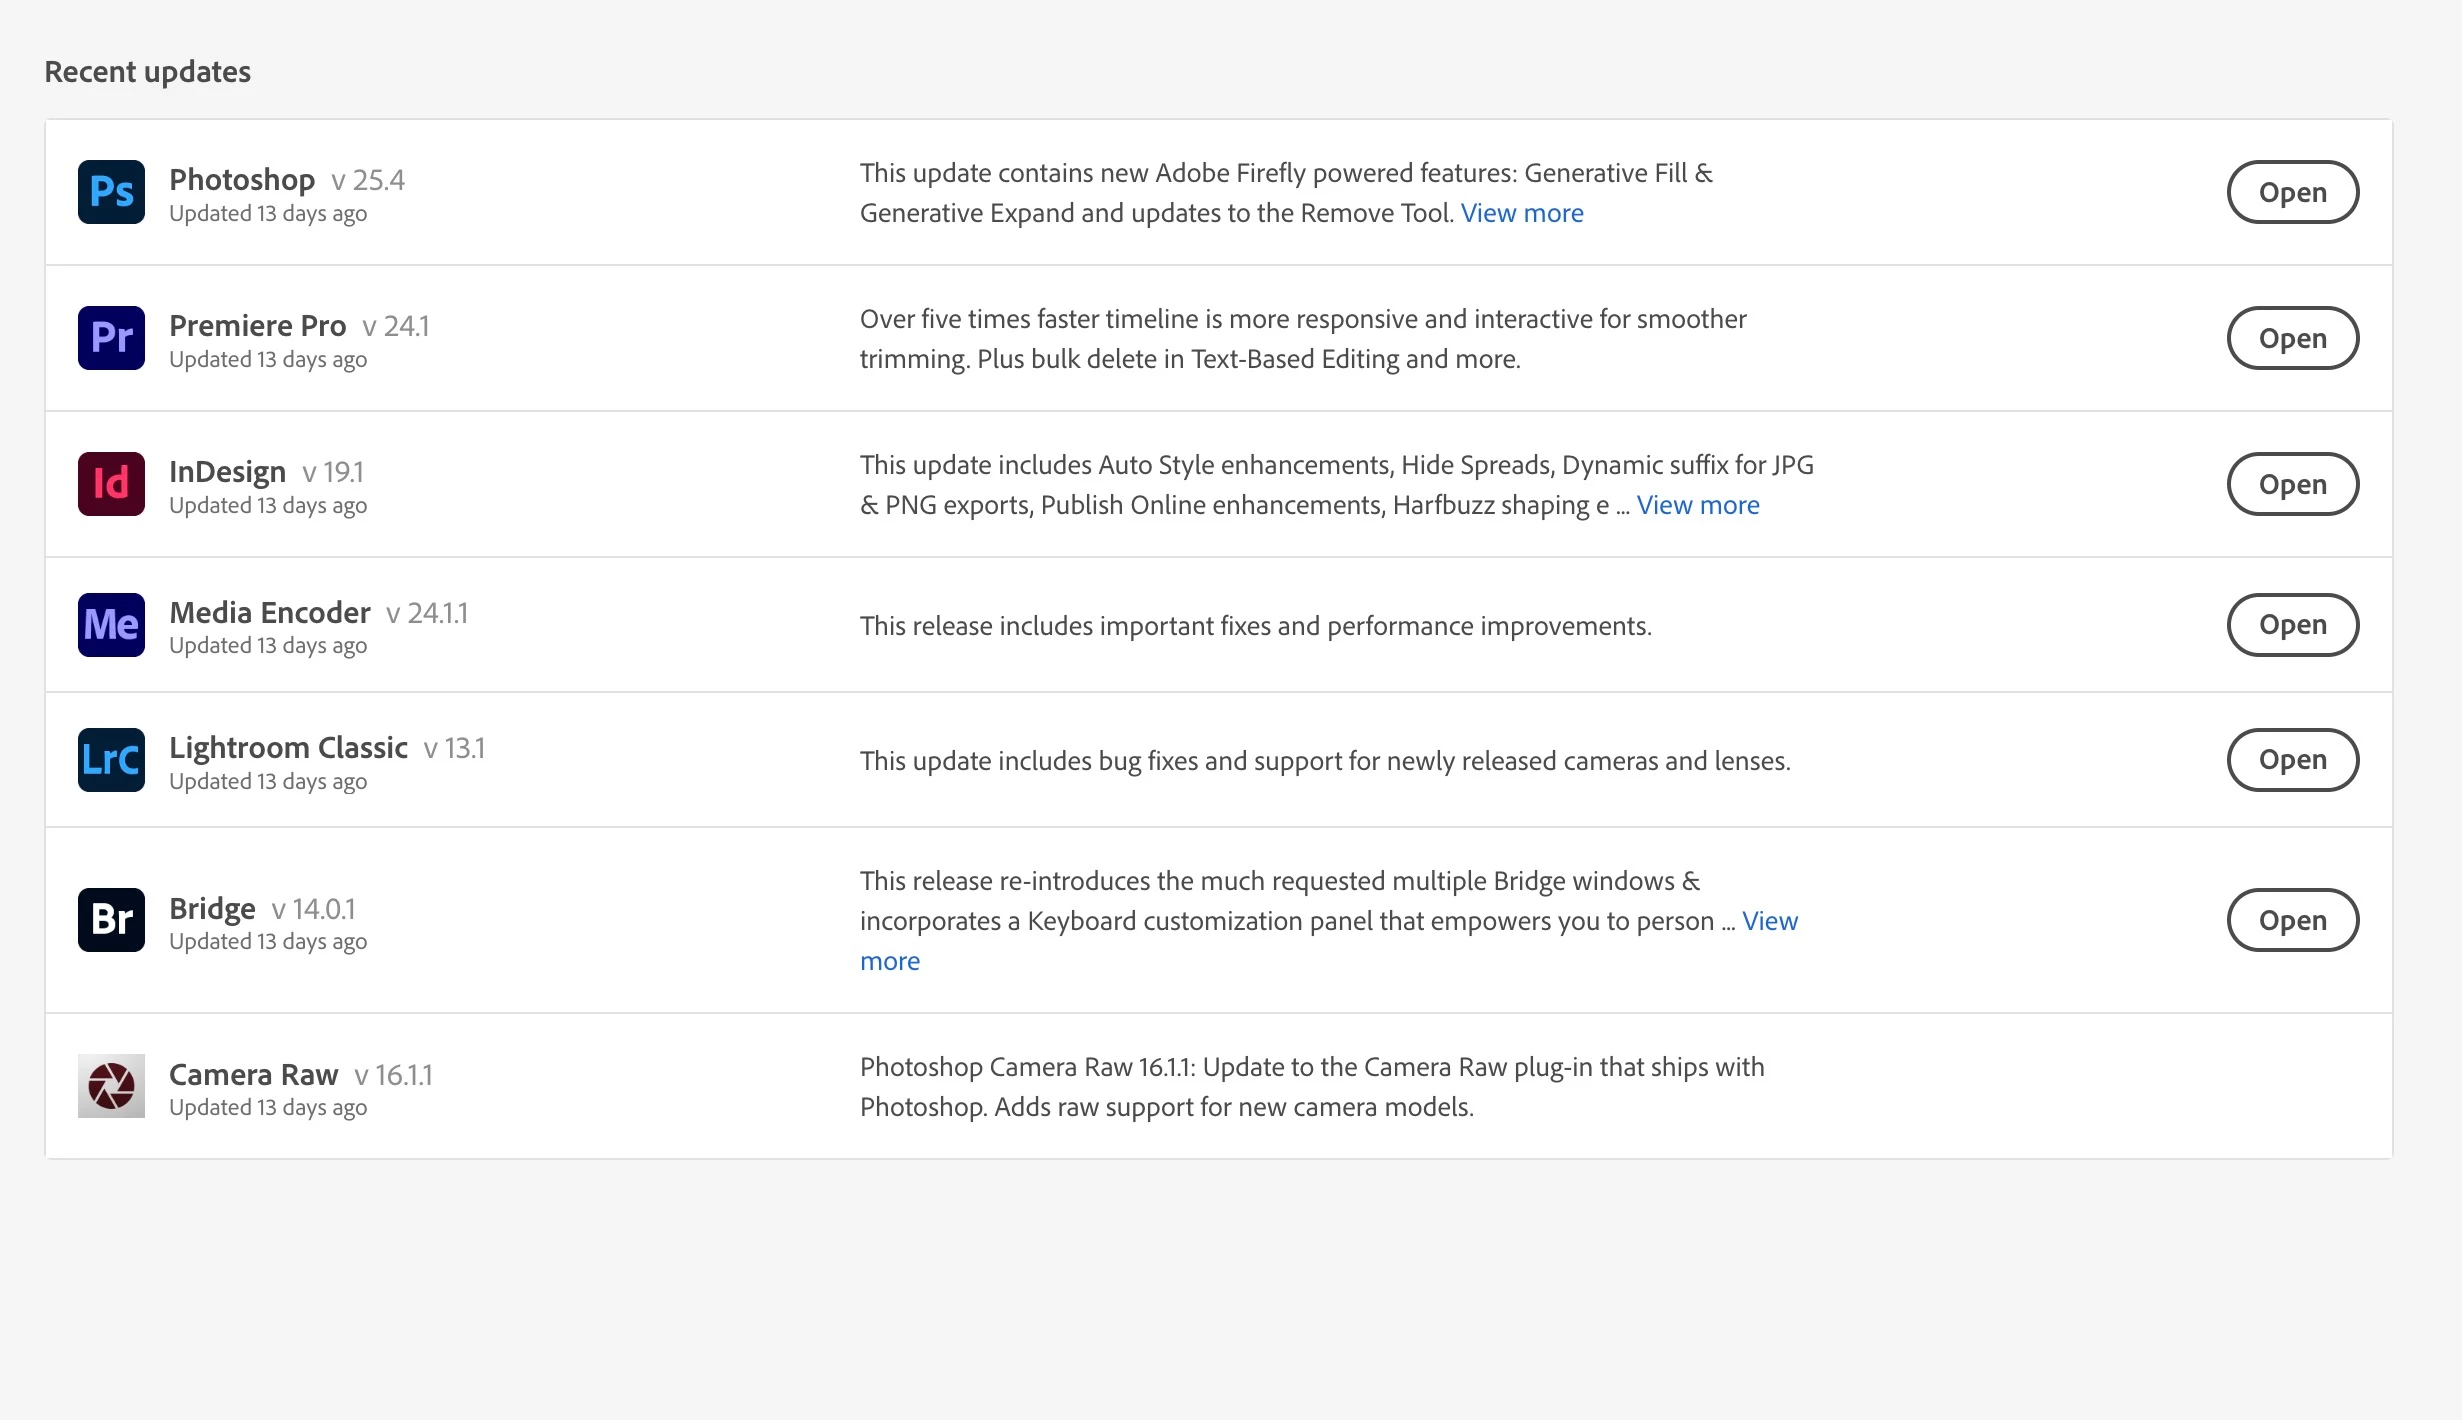Screen dimensions: 2462x1420
Task: Open Premiere Pro using its Open button
Action: [2292, 338]
